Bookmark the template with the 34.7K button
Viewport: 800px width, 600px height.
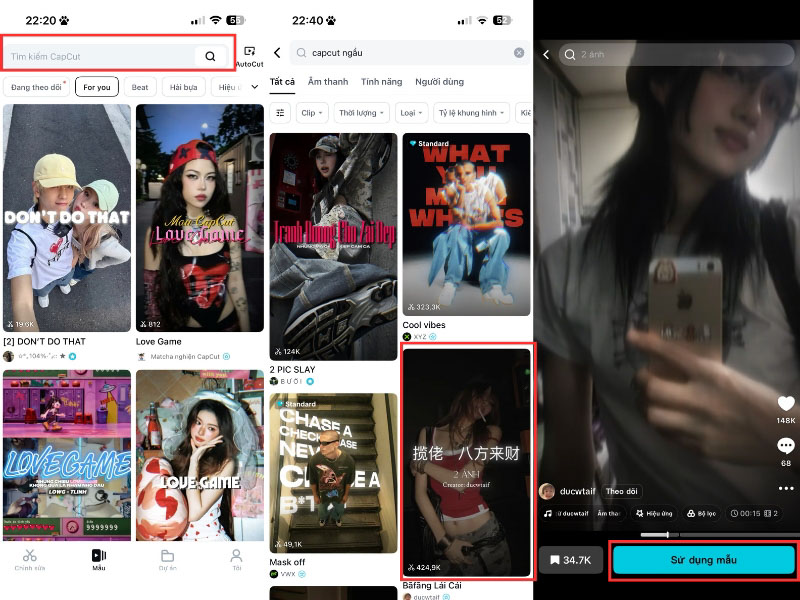coord(571,560)
